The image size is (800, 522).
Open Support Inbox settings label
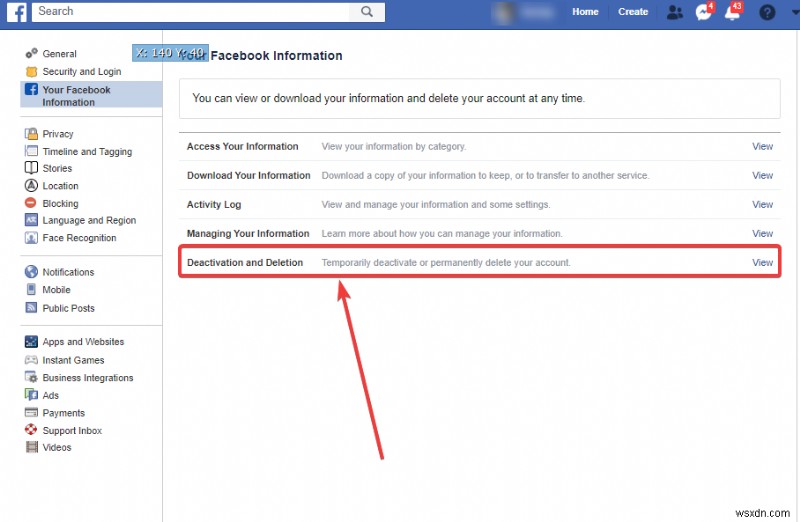tap(72, 430)
